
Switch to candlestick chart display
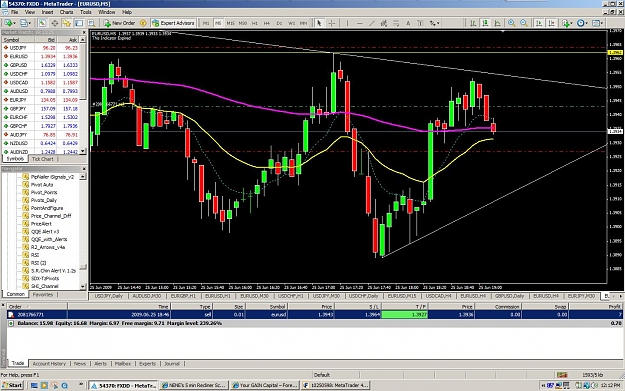pyautogui.click(x=485, y=23)
